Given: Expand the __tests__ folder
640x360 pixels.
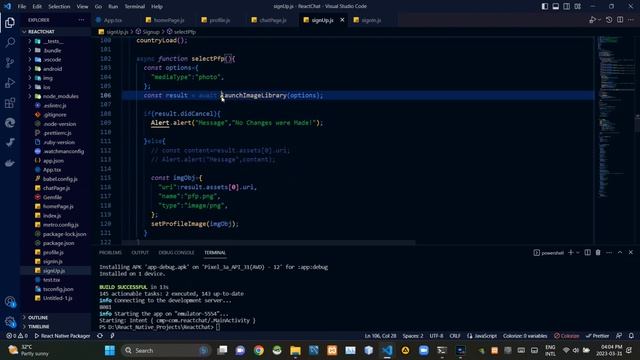Looking at the screenshot, I should pos(30,41).
